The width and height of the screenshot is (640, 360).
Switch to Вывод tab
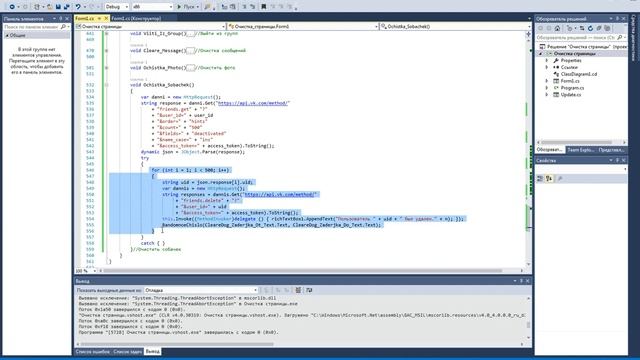(x=153, y=351)
